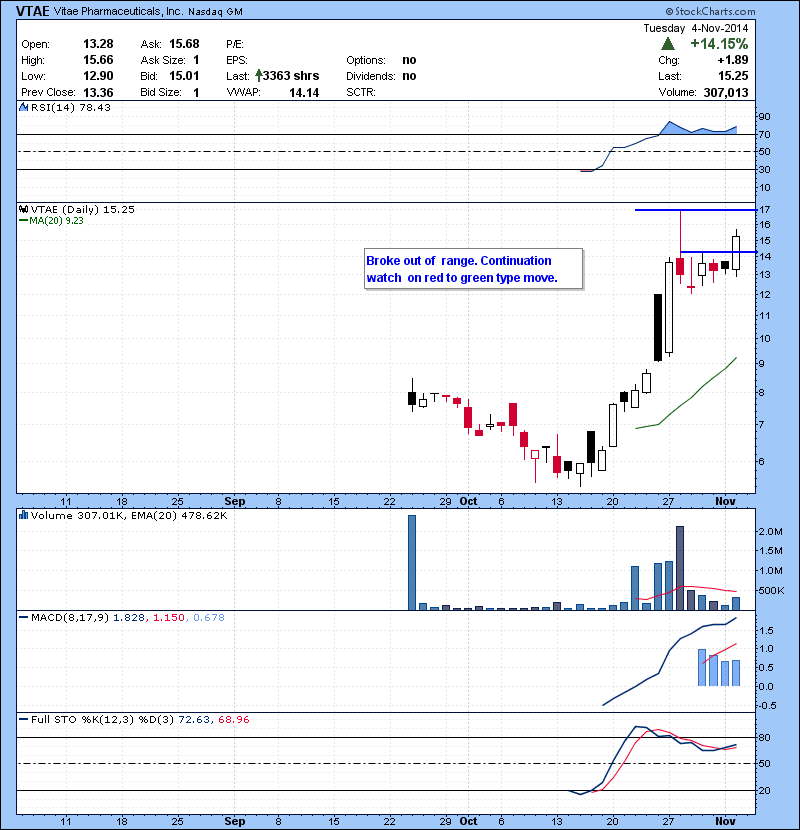Click the RSI(14) legend icon
This screenshot has width=800, height=830.
24,107
